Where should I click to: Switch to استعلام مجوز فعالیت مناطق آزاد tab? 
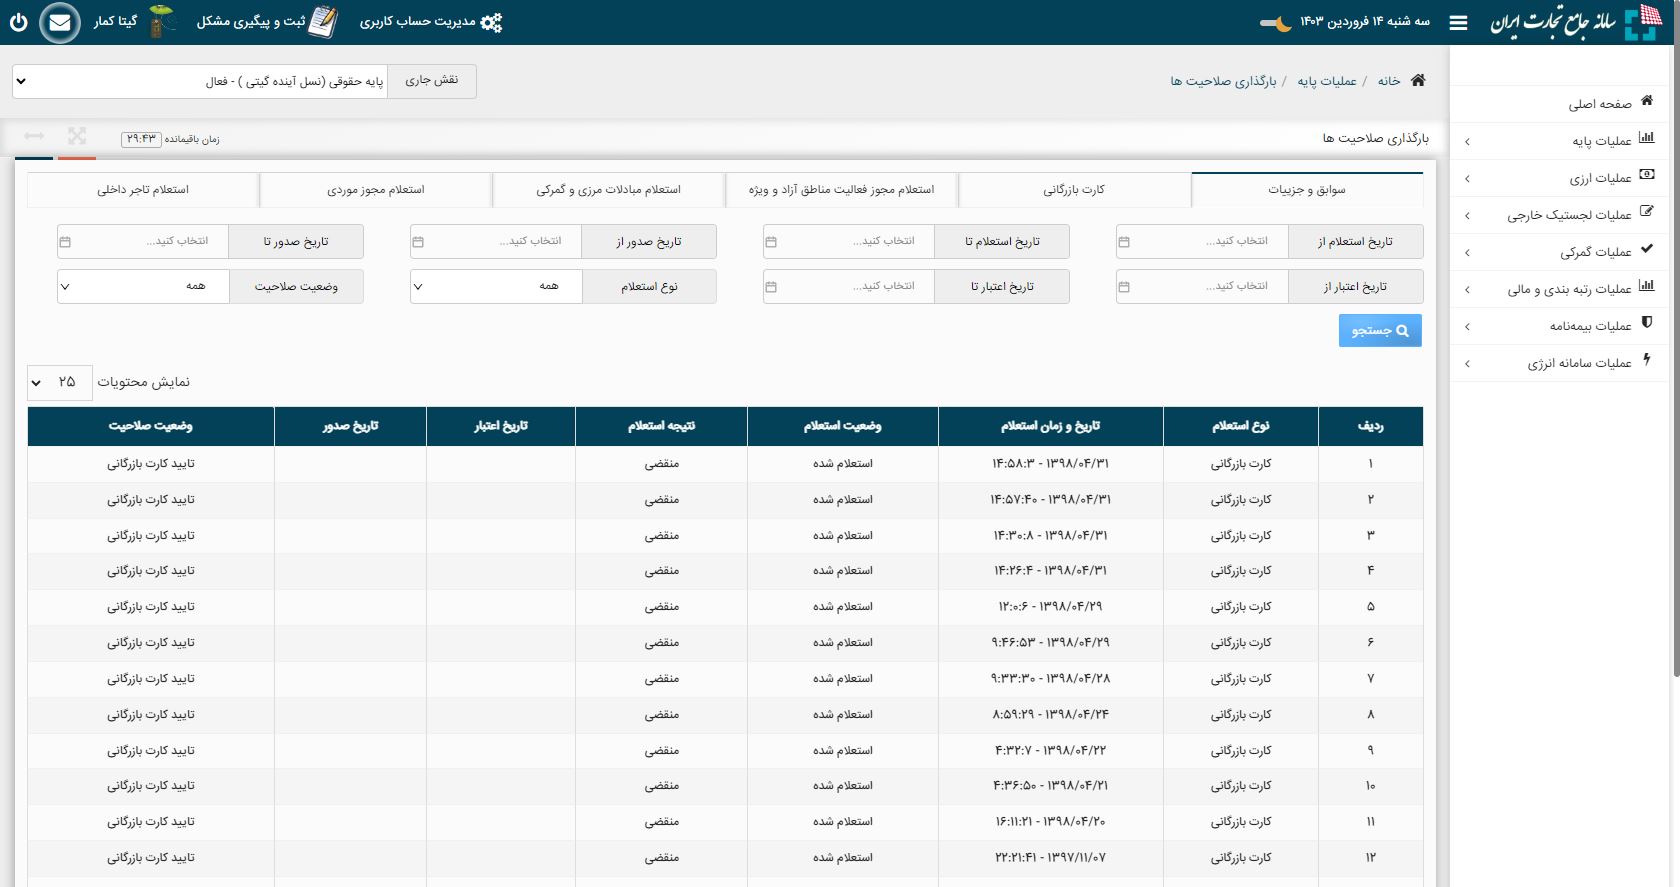click(x=841, y=189)
